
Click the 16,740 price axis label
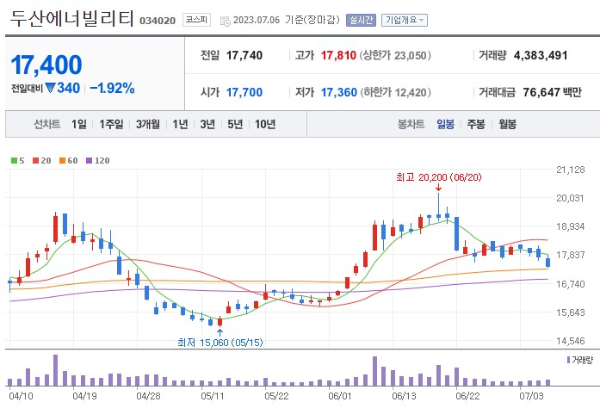tap(571, 284)
